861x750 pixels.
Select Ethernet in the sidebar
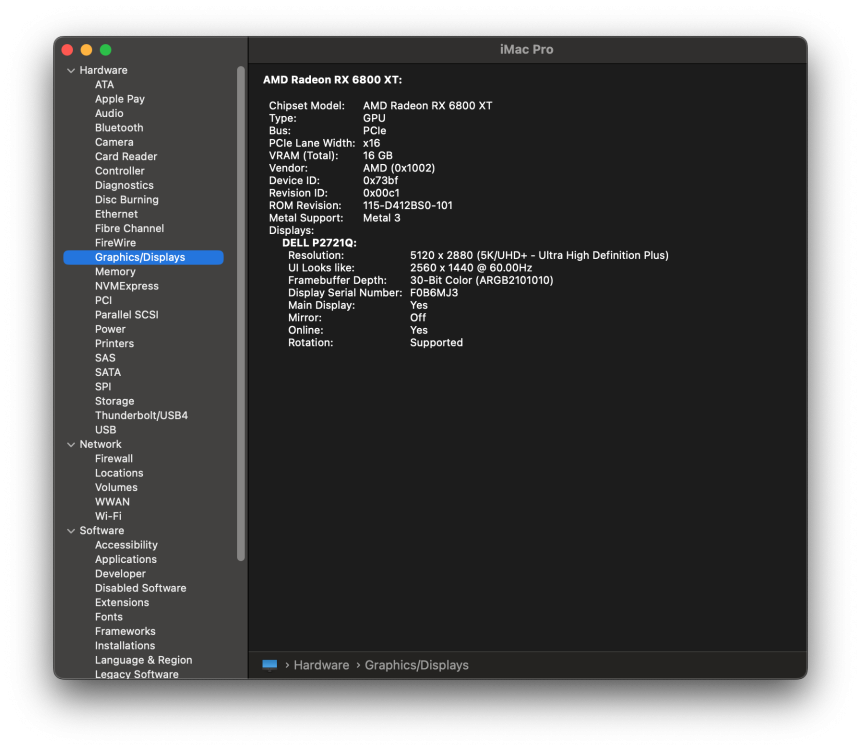[116, 214]
